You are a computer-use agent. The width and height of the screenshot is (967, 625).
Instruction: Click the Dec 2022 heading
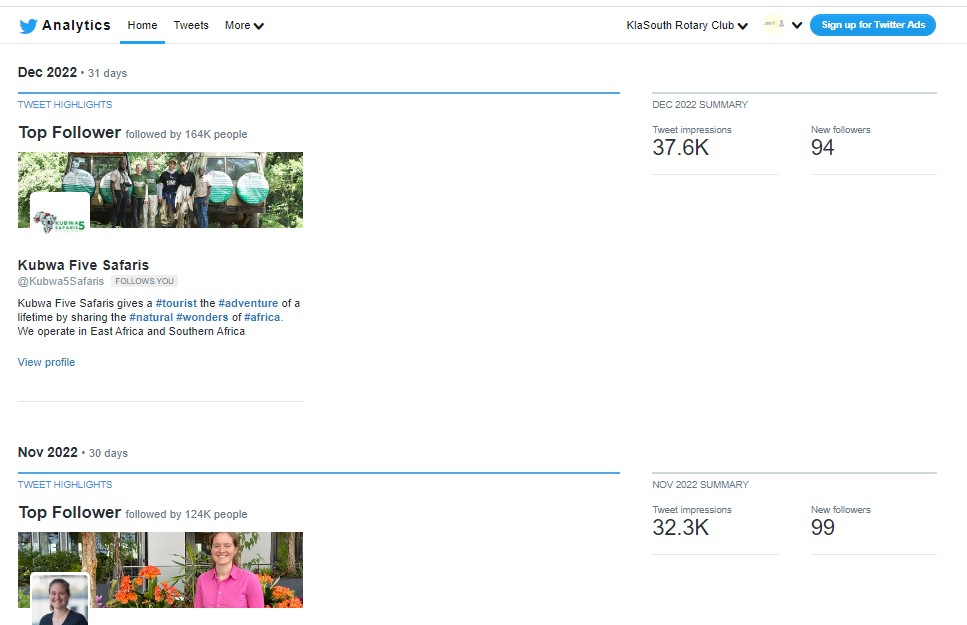[47, 72]
